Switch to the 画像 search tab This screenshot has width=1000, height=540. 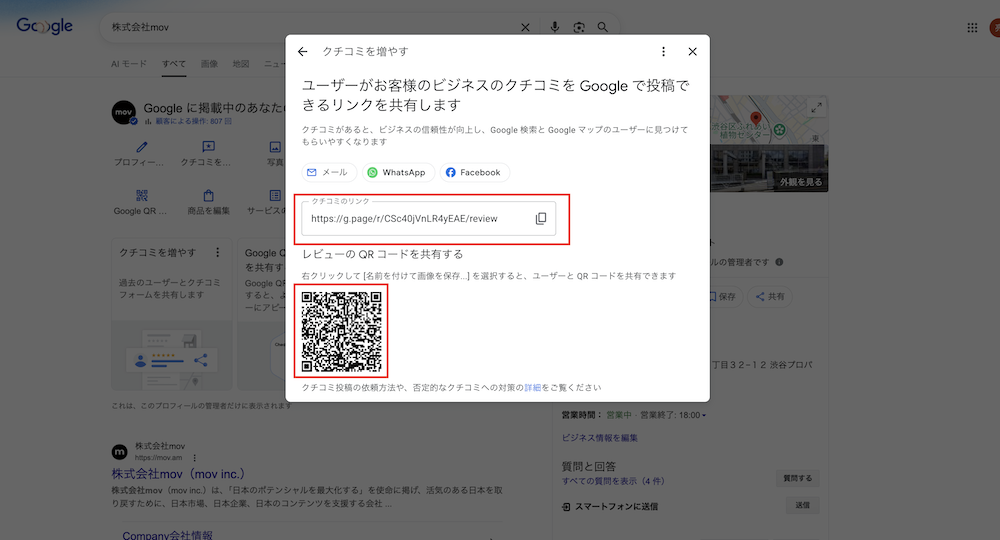point(209,64)
